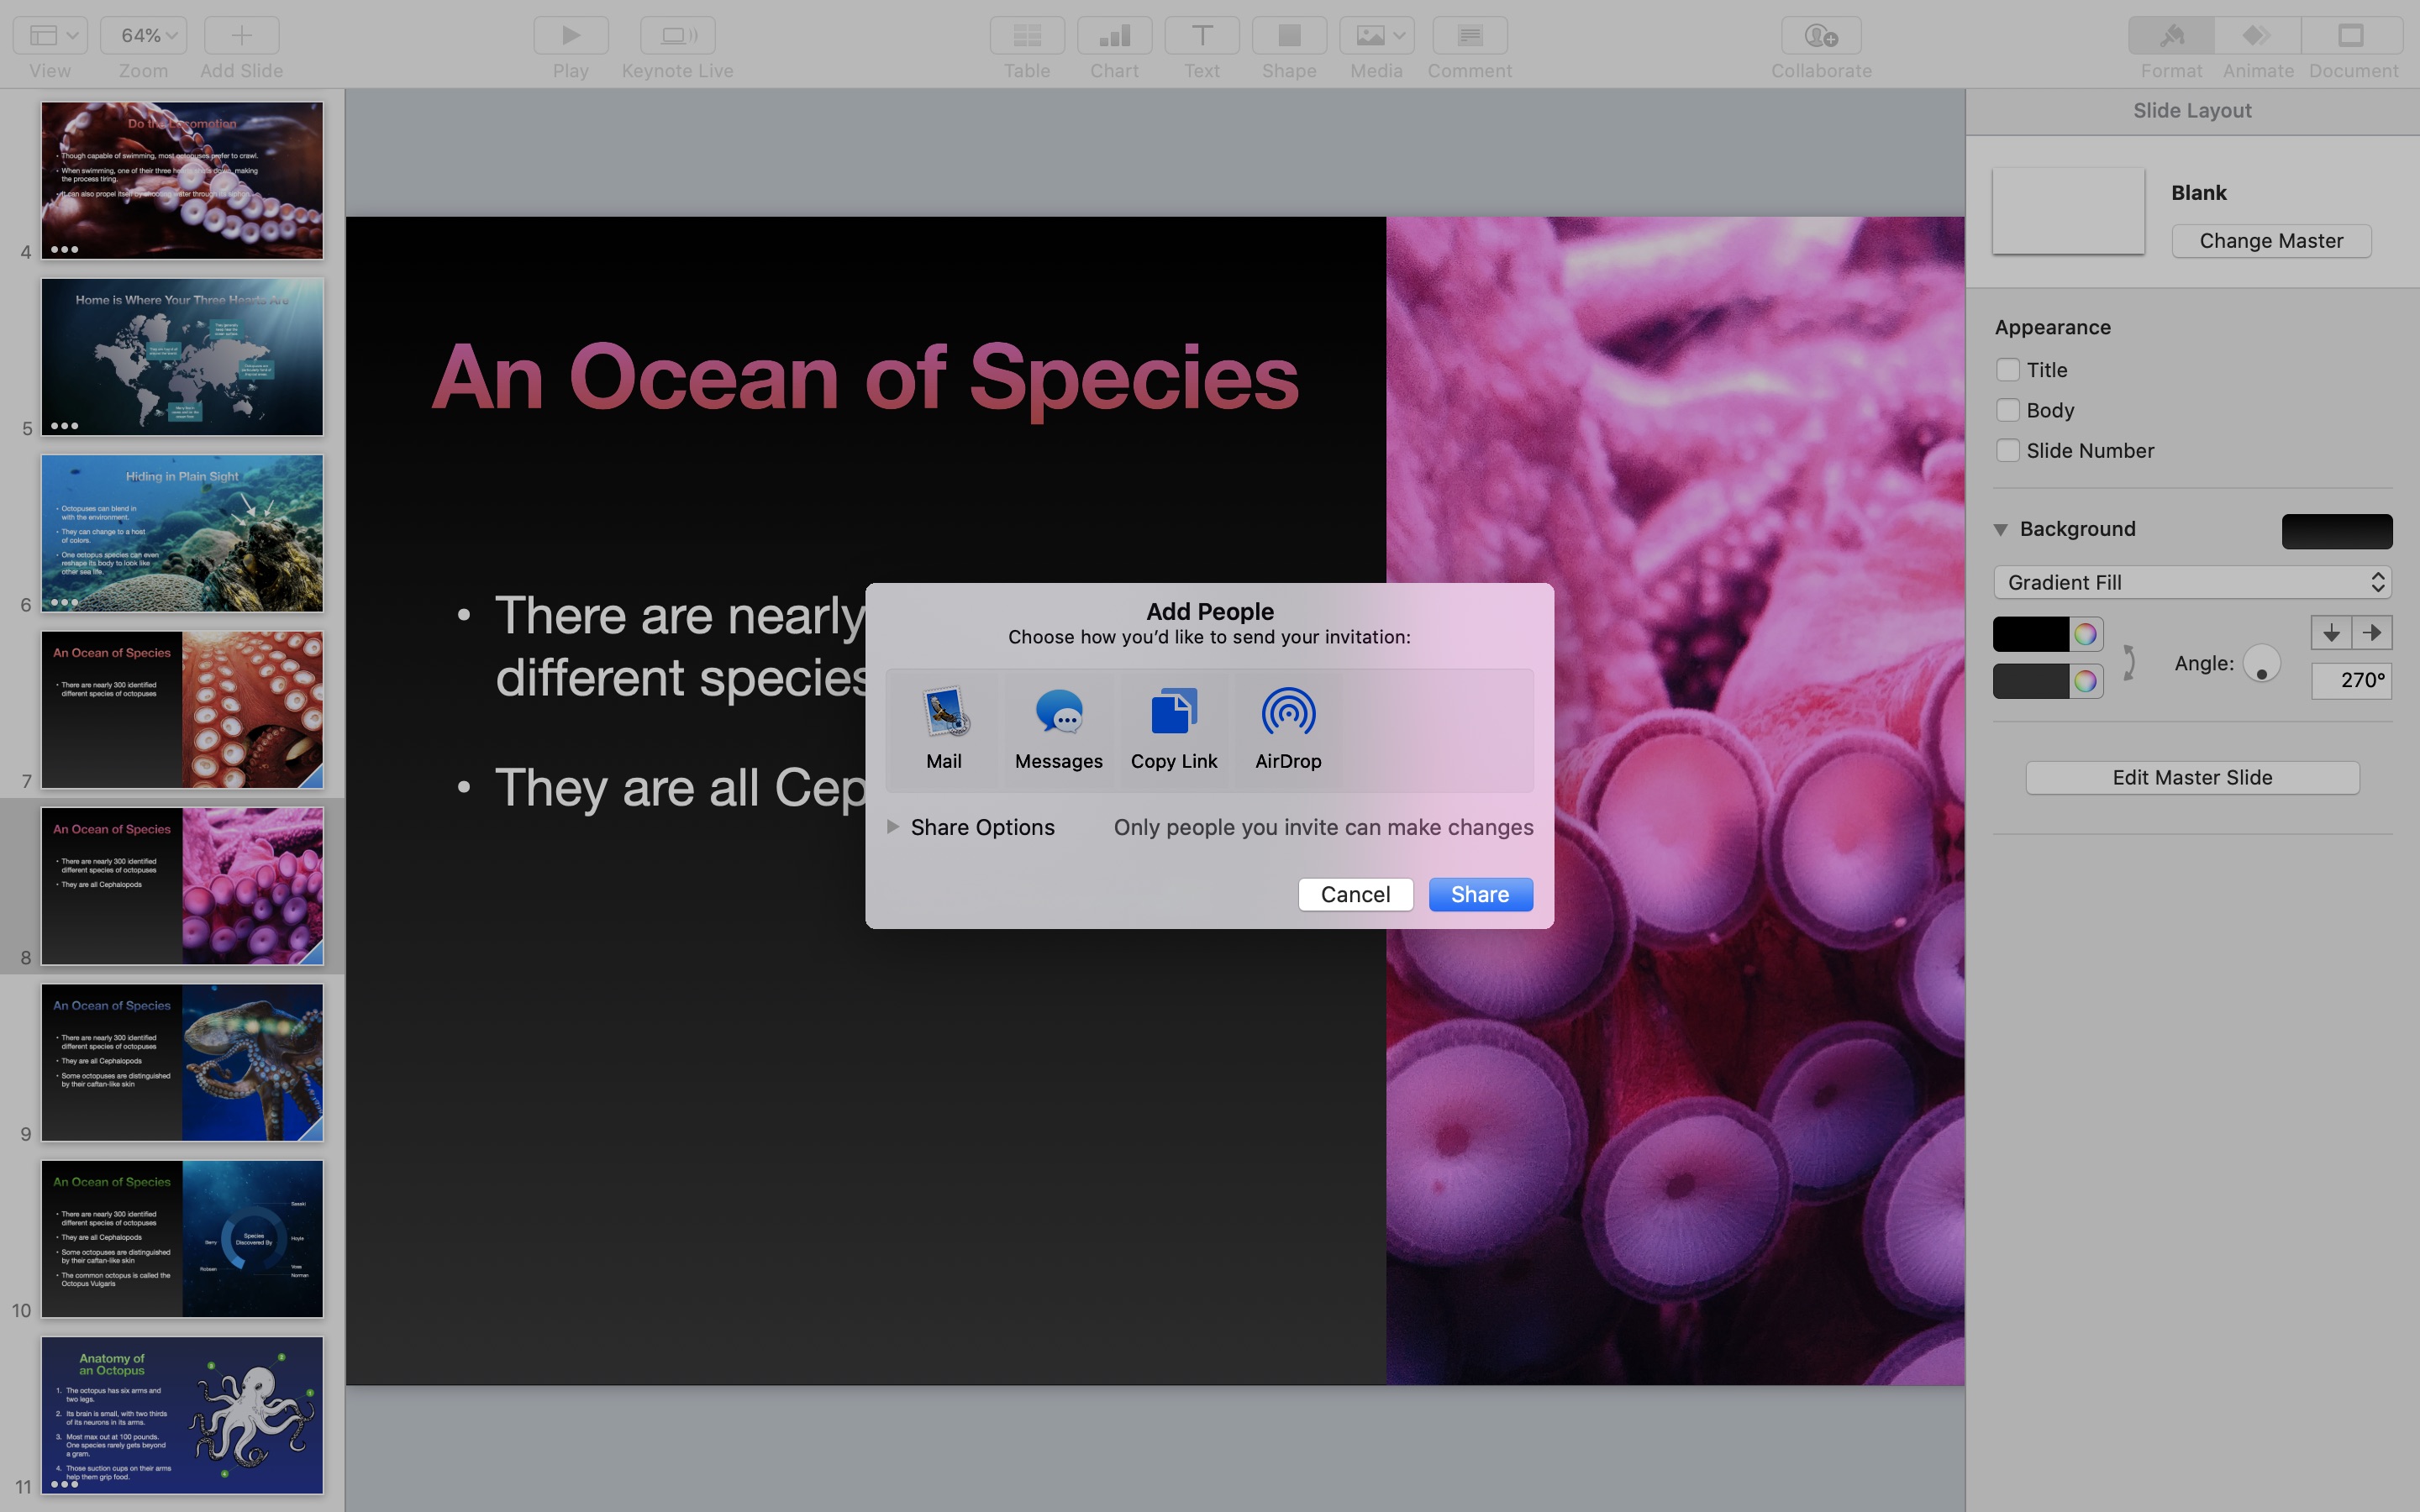Switch to the Animate tab
Screen dimensions: 2420x1512
[x=2258, y=36]
